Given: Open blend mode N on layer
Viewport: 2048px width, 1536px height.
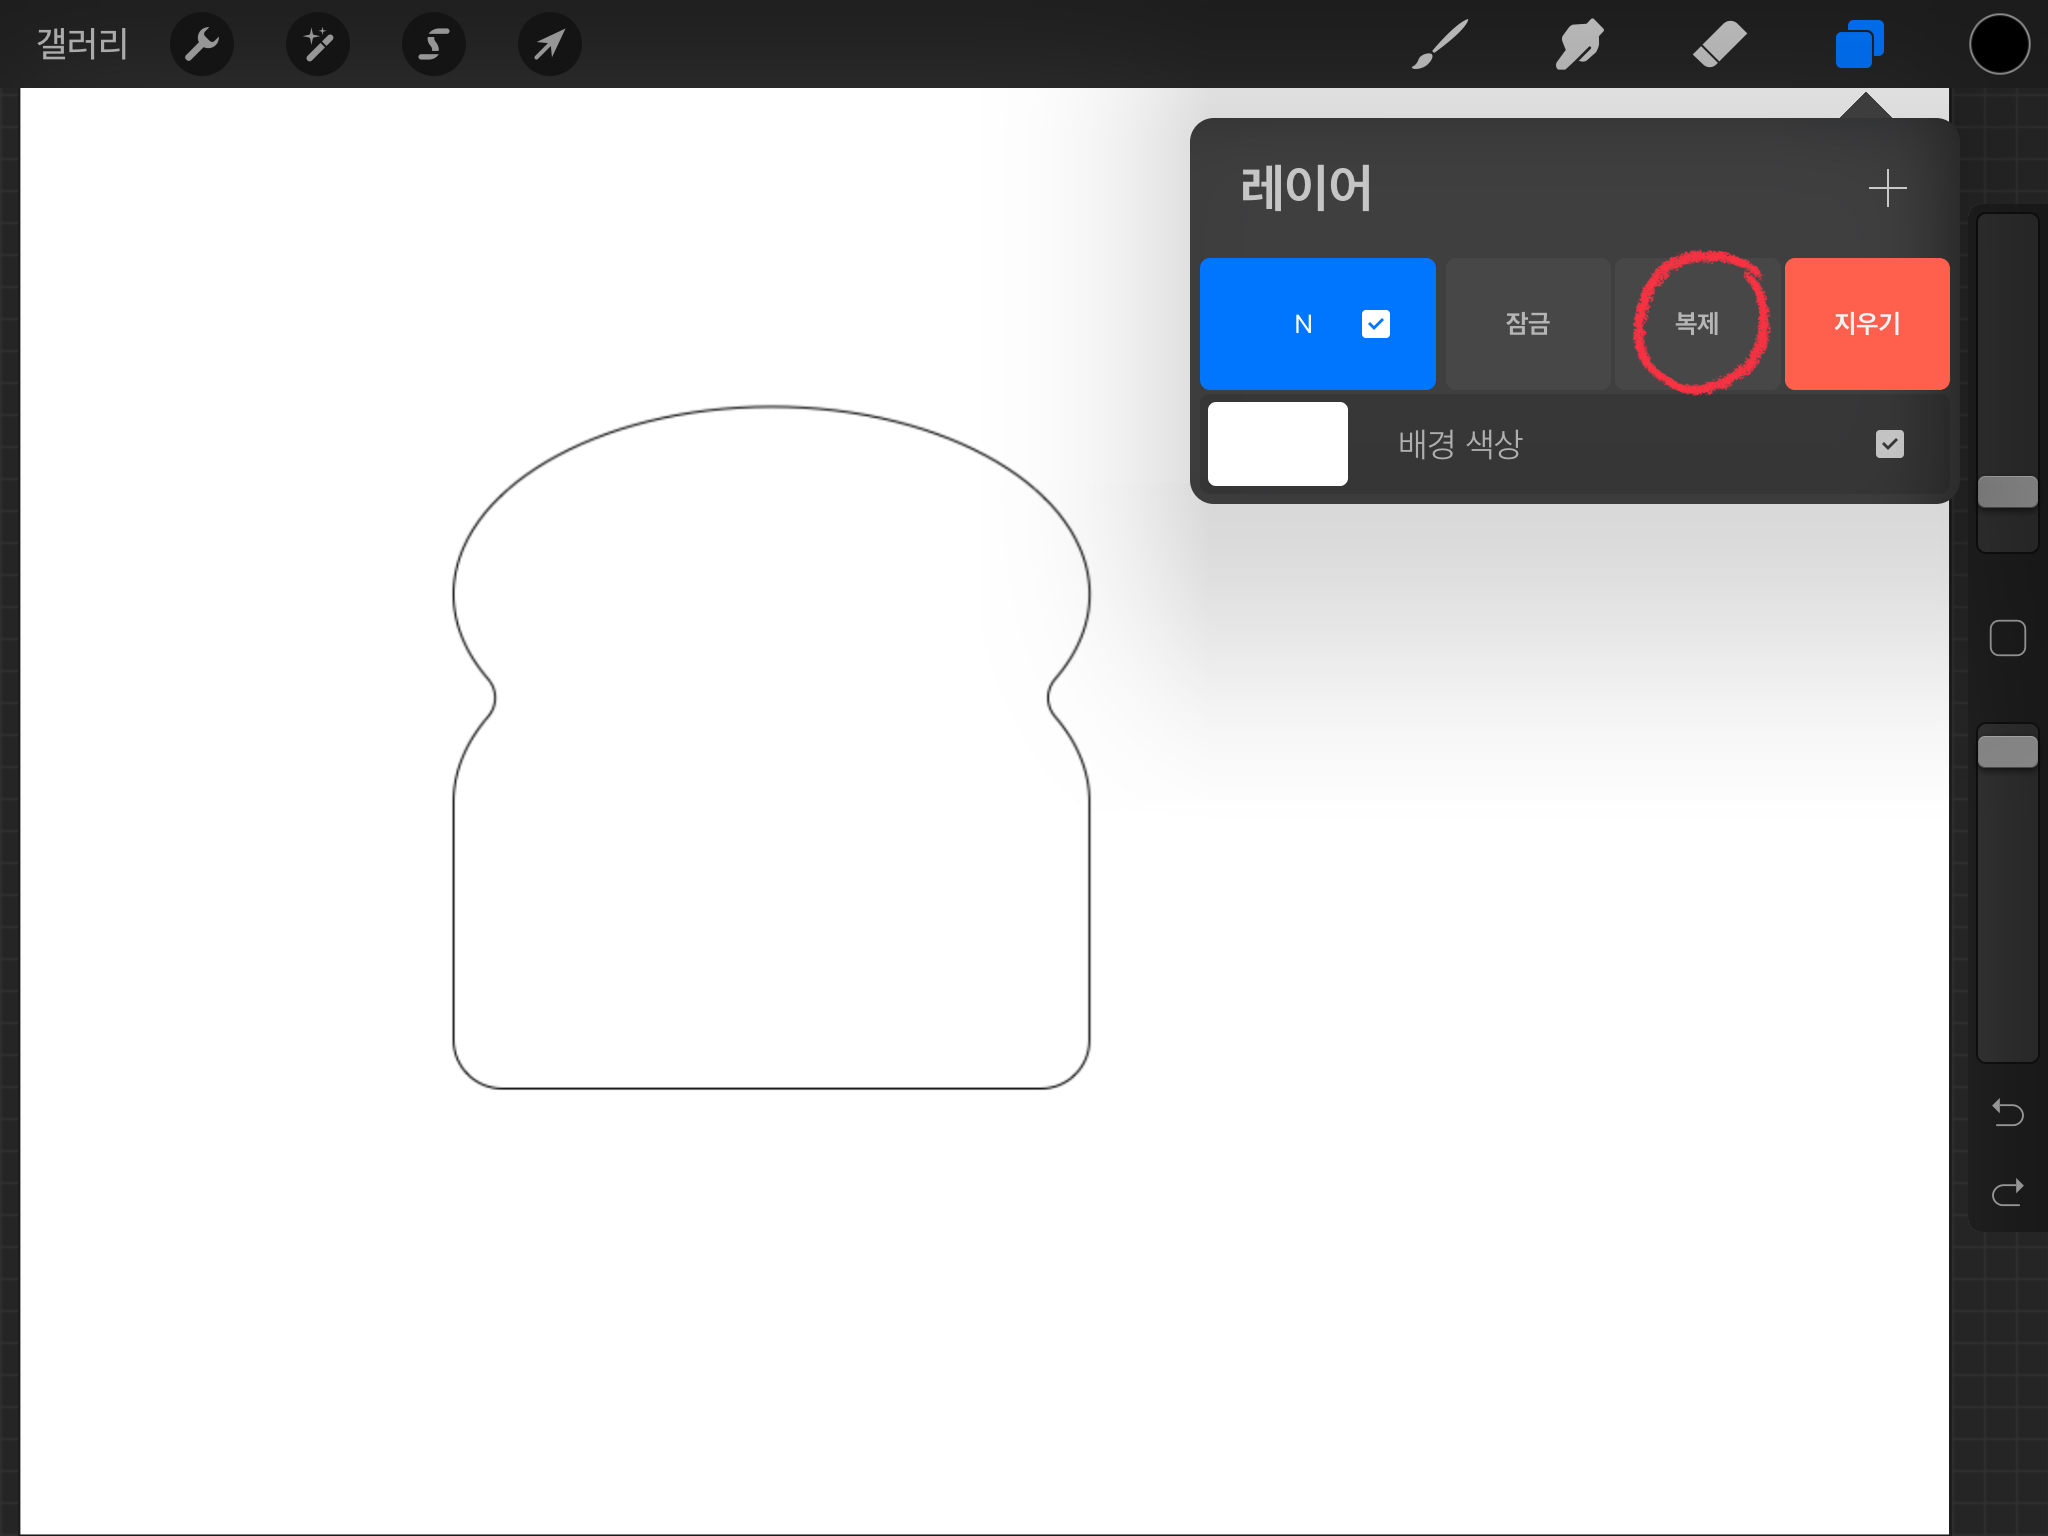Looking at the screenshot, I should click(1303, 324).
